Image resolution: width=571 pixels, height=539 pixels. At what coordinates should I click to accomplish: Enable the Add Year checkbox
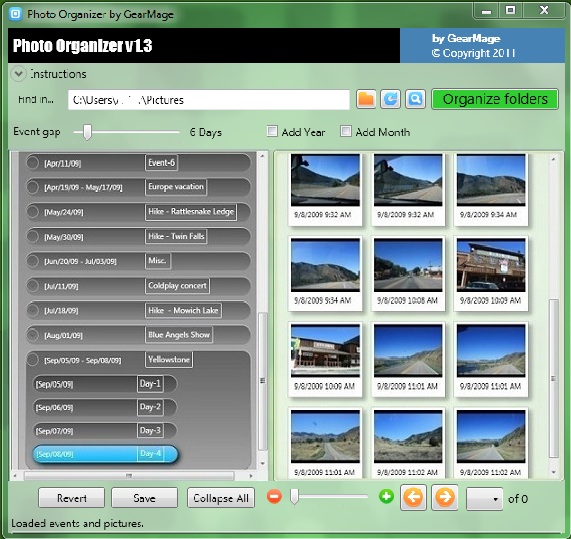click(272, 131)
